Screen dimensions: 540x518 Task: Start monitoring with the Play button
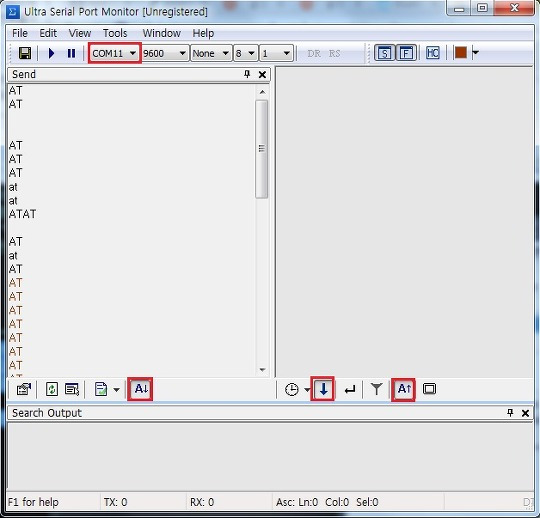tap(51, 53)
